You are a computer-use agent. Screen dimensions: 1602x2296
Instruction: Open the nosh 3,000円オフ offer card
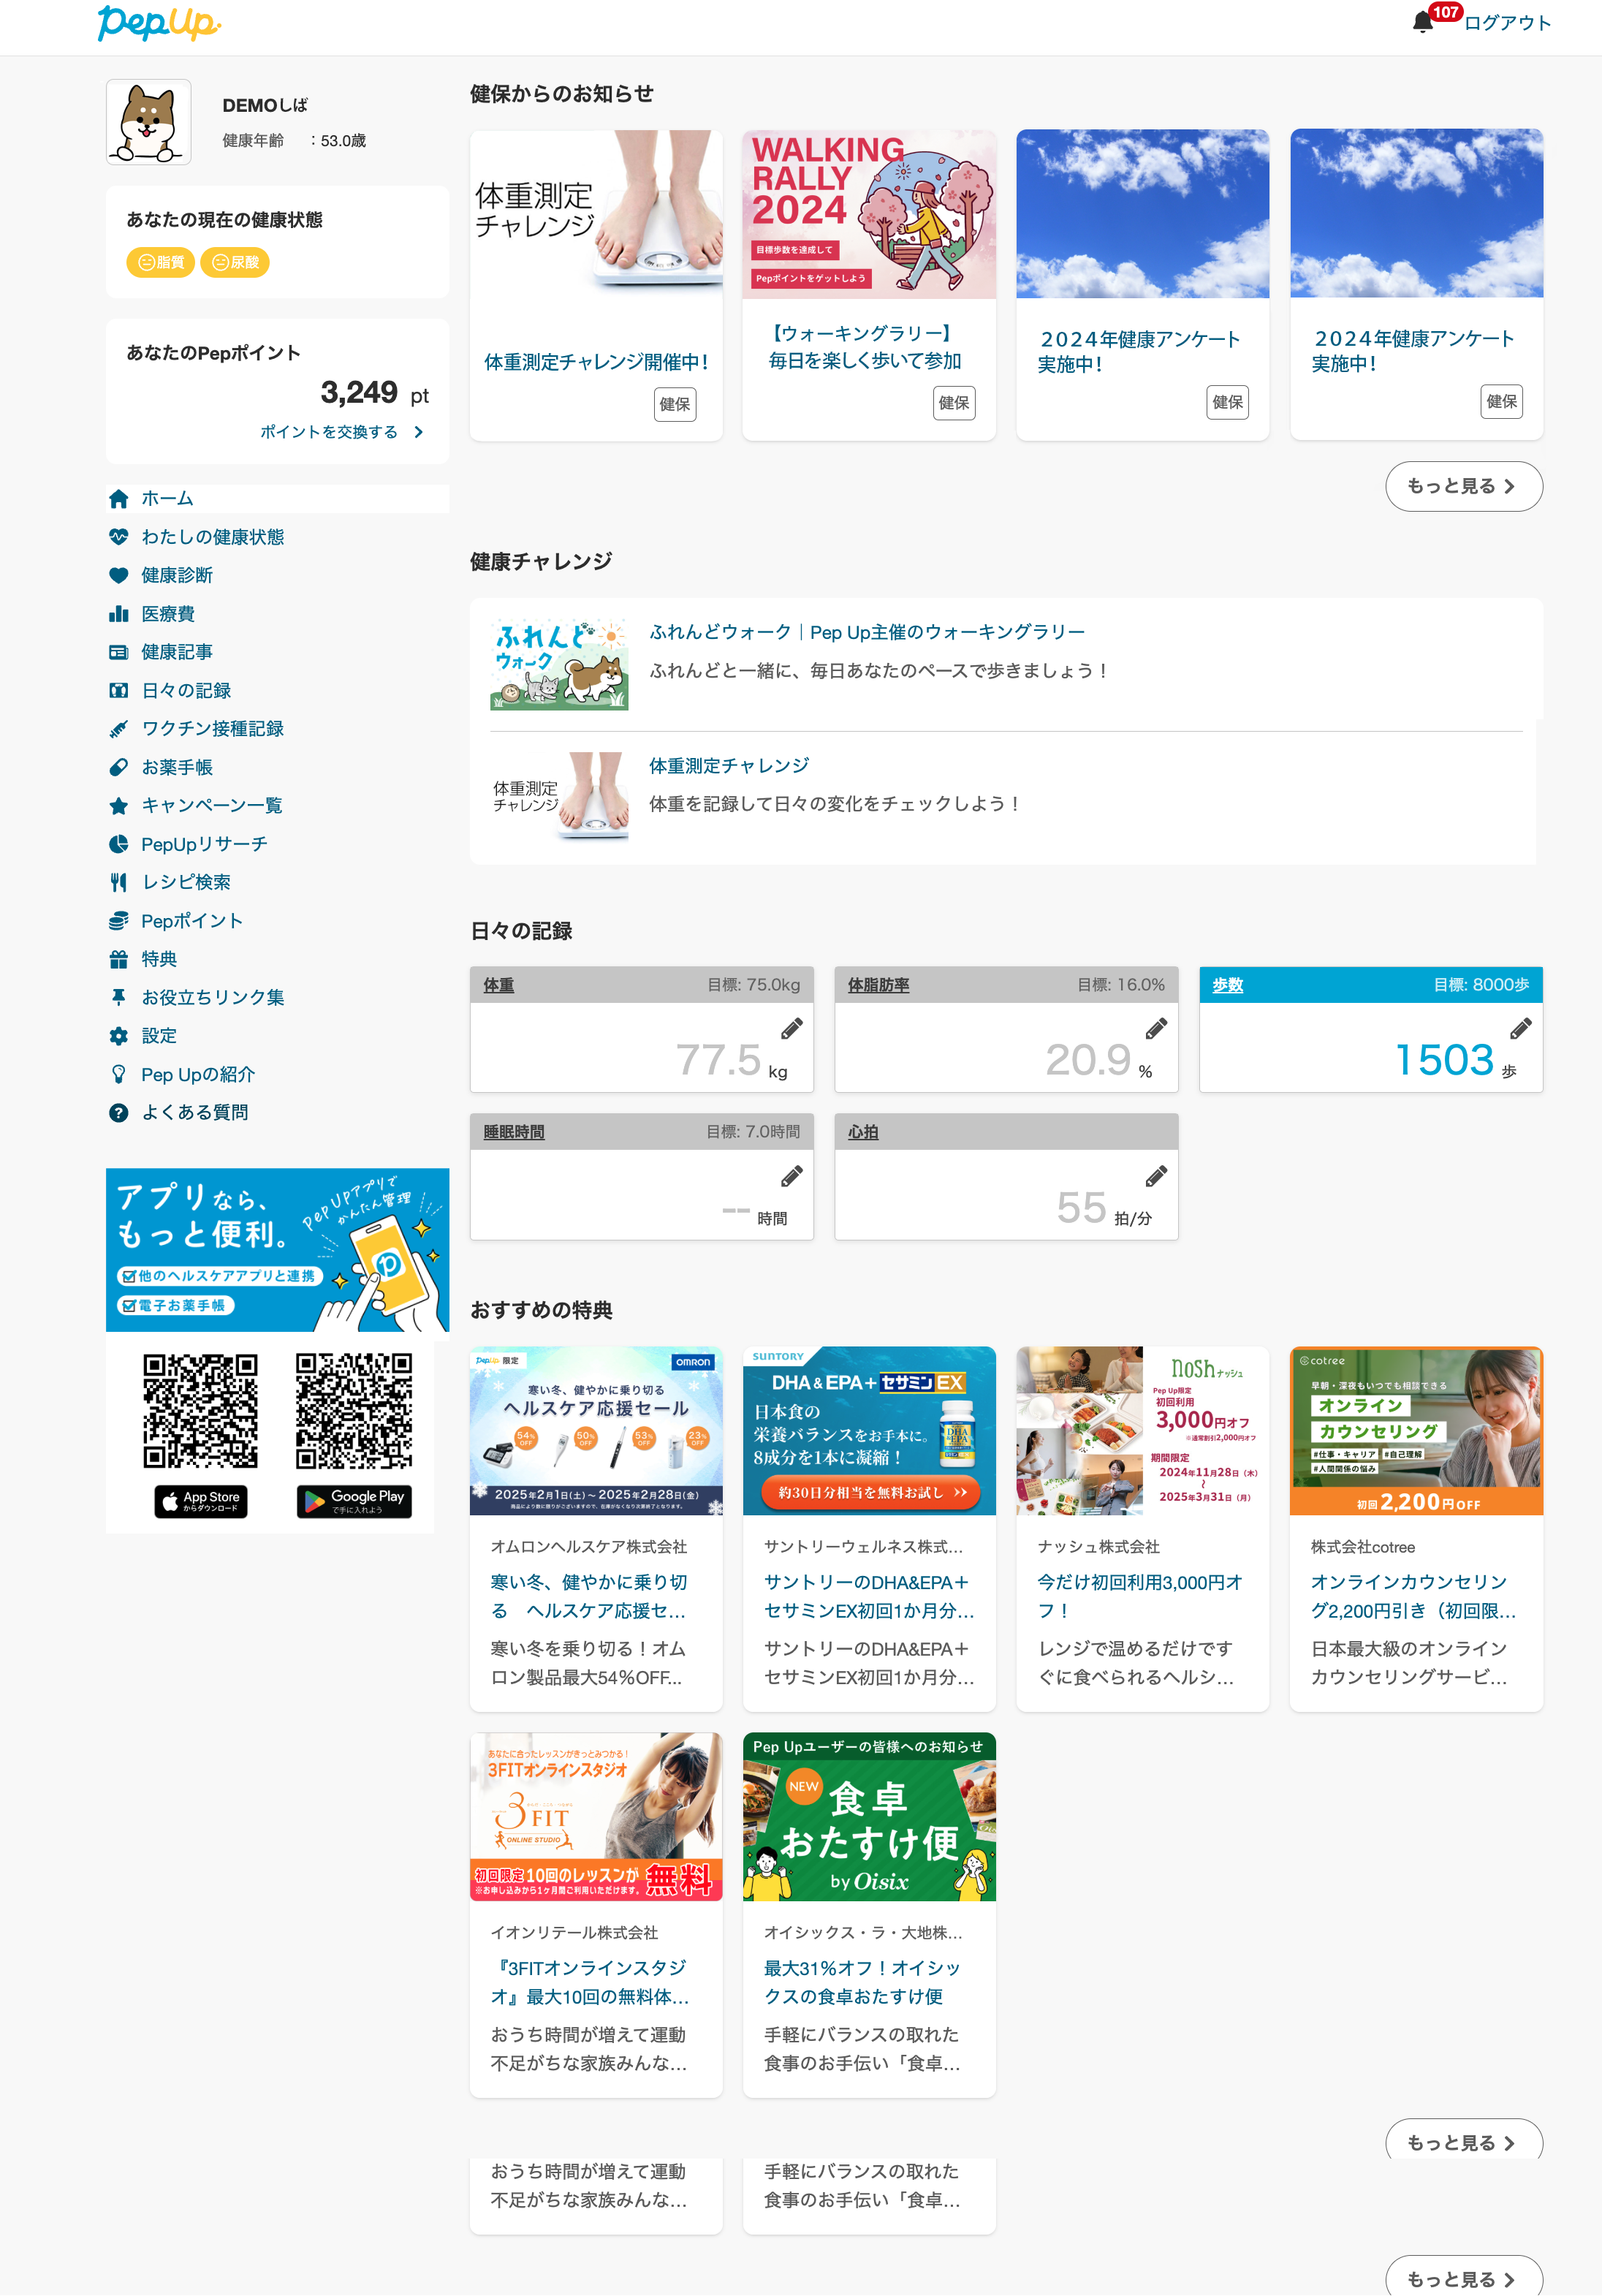[1142, 1528]
